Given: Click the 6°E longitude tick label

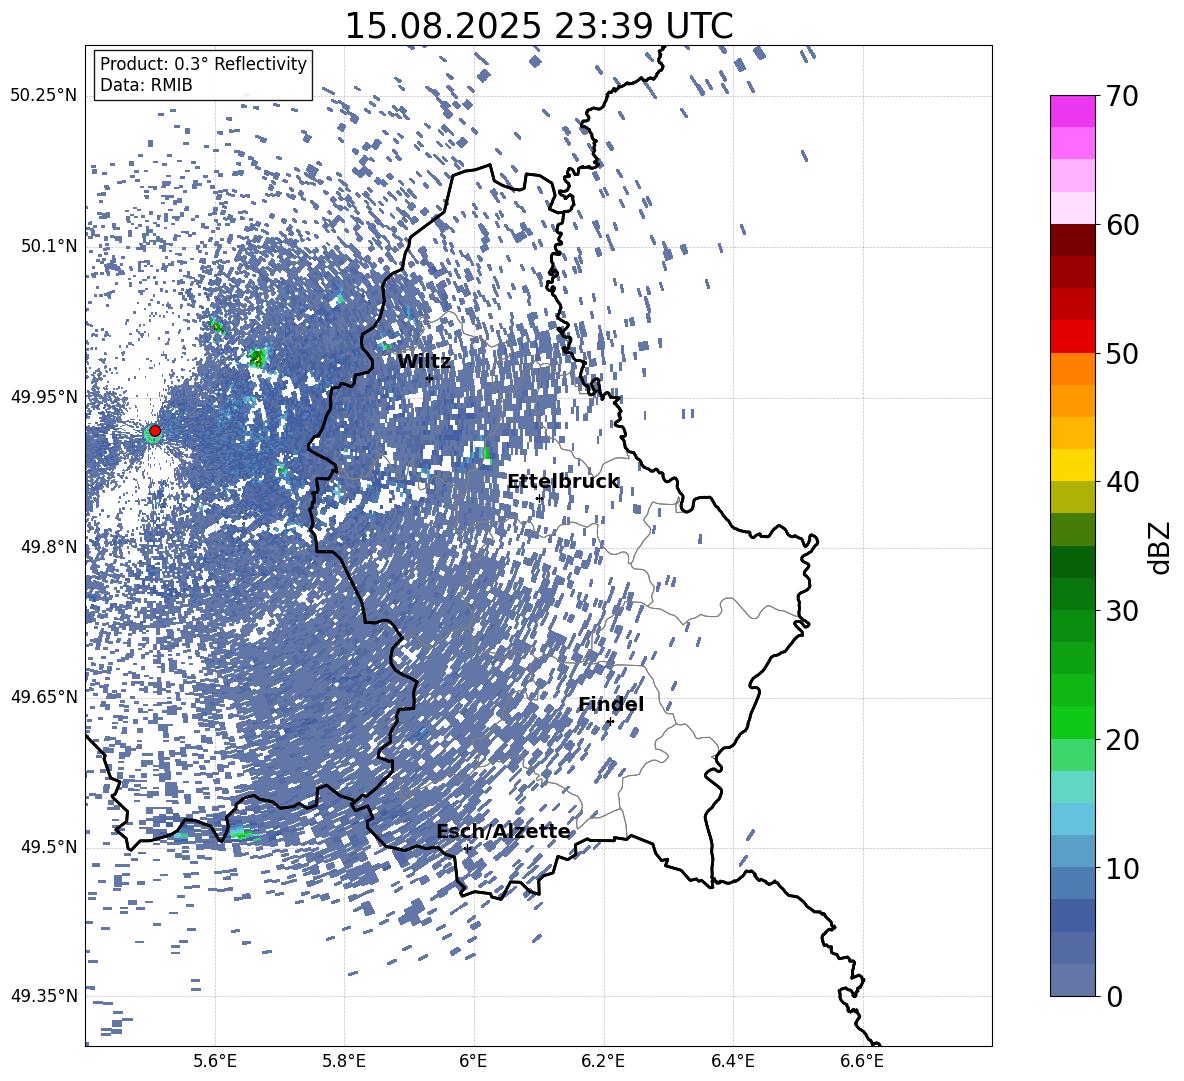Looking at the screenshot, I should 474,1061.
